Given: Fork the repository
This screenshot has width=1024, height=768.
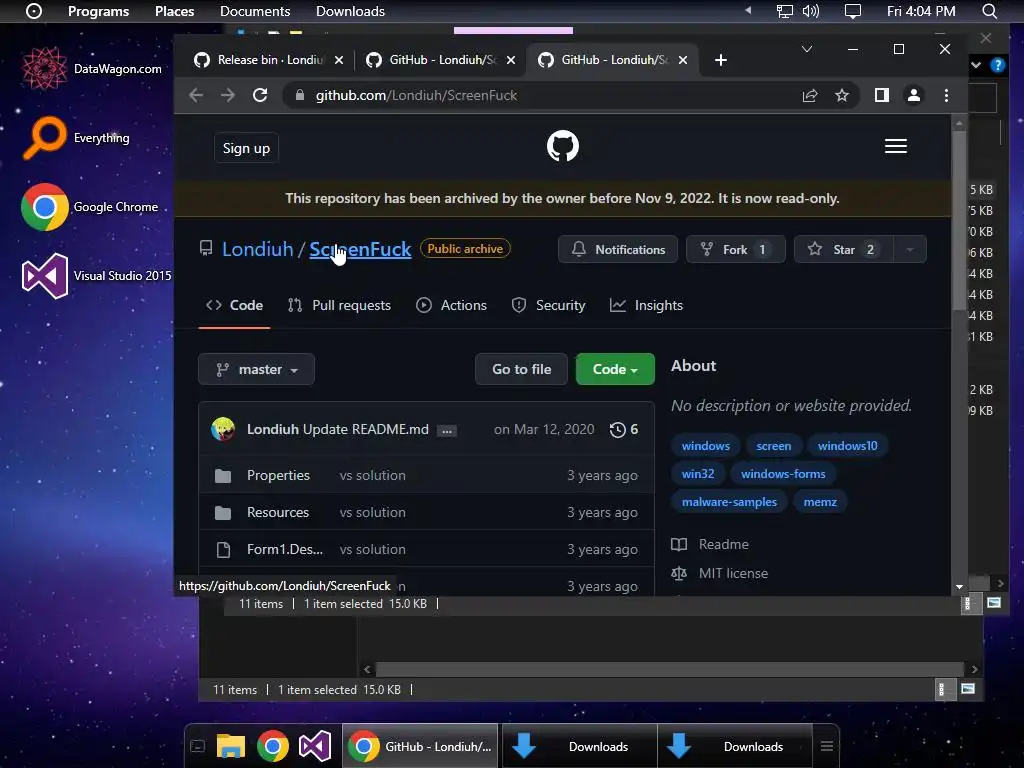Looking at the screenshot, I should [735, 249].
